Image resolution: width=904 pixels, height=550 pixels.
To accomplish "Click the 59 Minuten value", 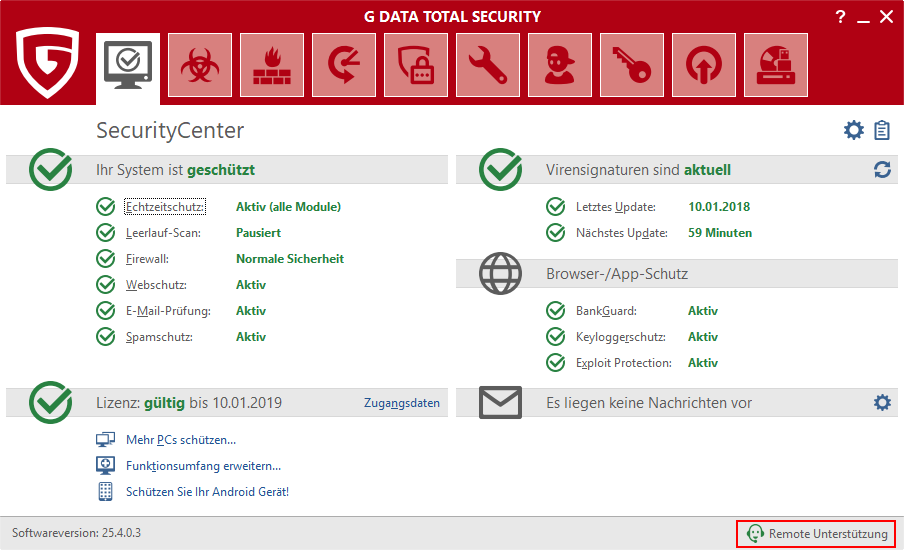I will pyautogui.click(x=720, y=233).
